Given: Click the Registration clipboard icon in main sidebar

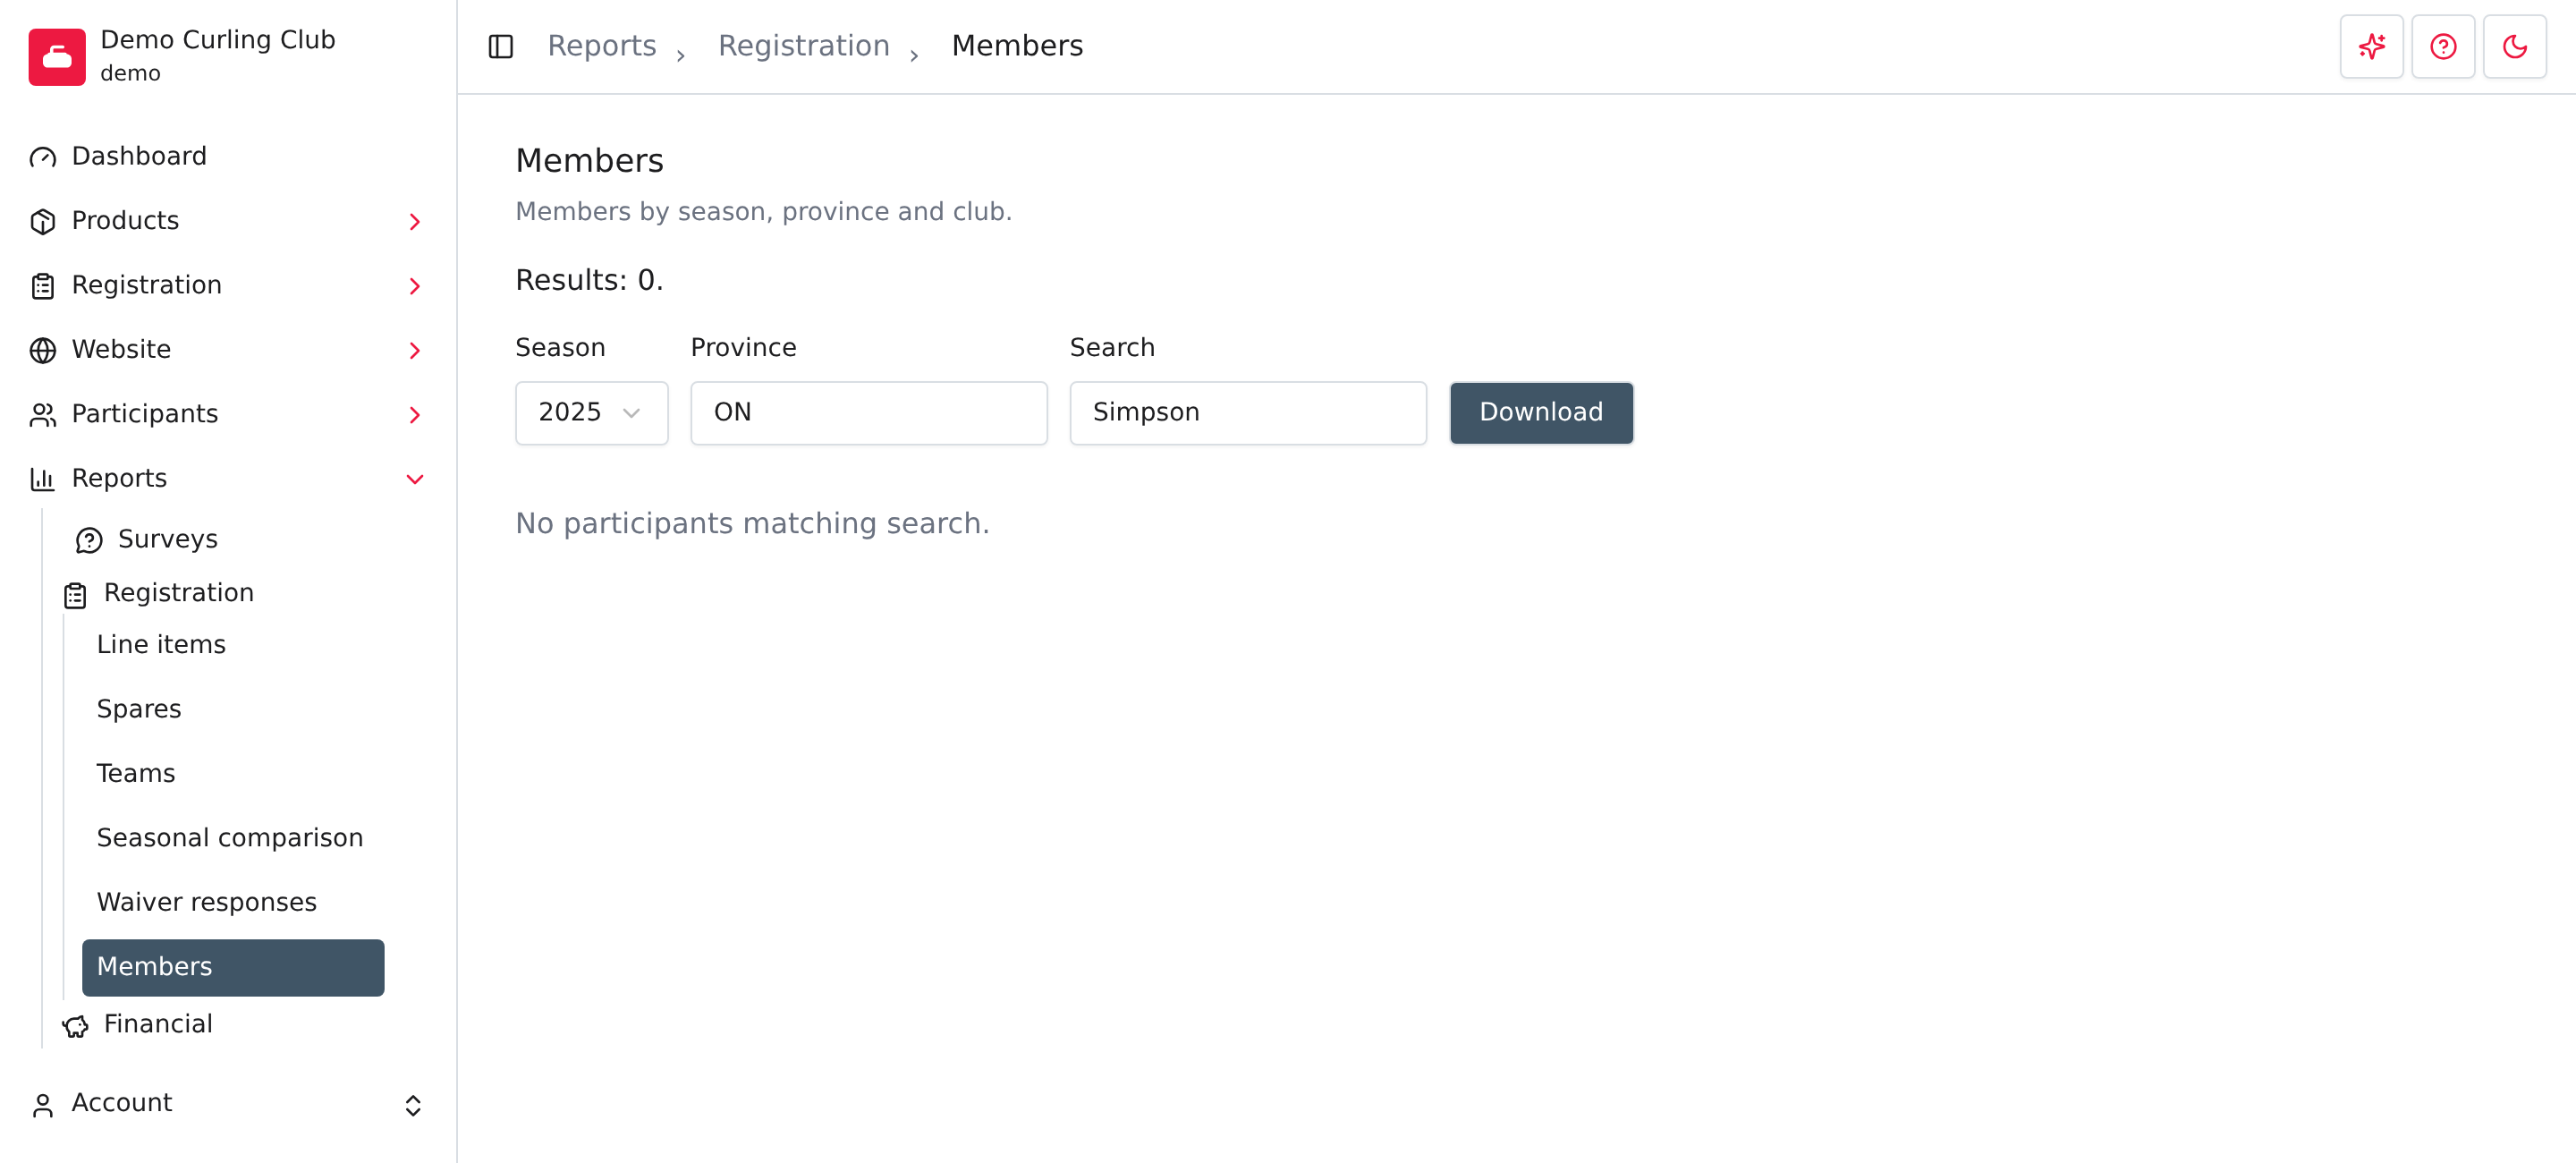Looking at the screenshot, I should pos(43,286).
